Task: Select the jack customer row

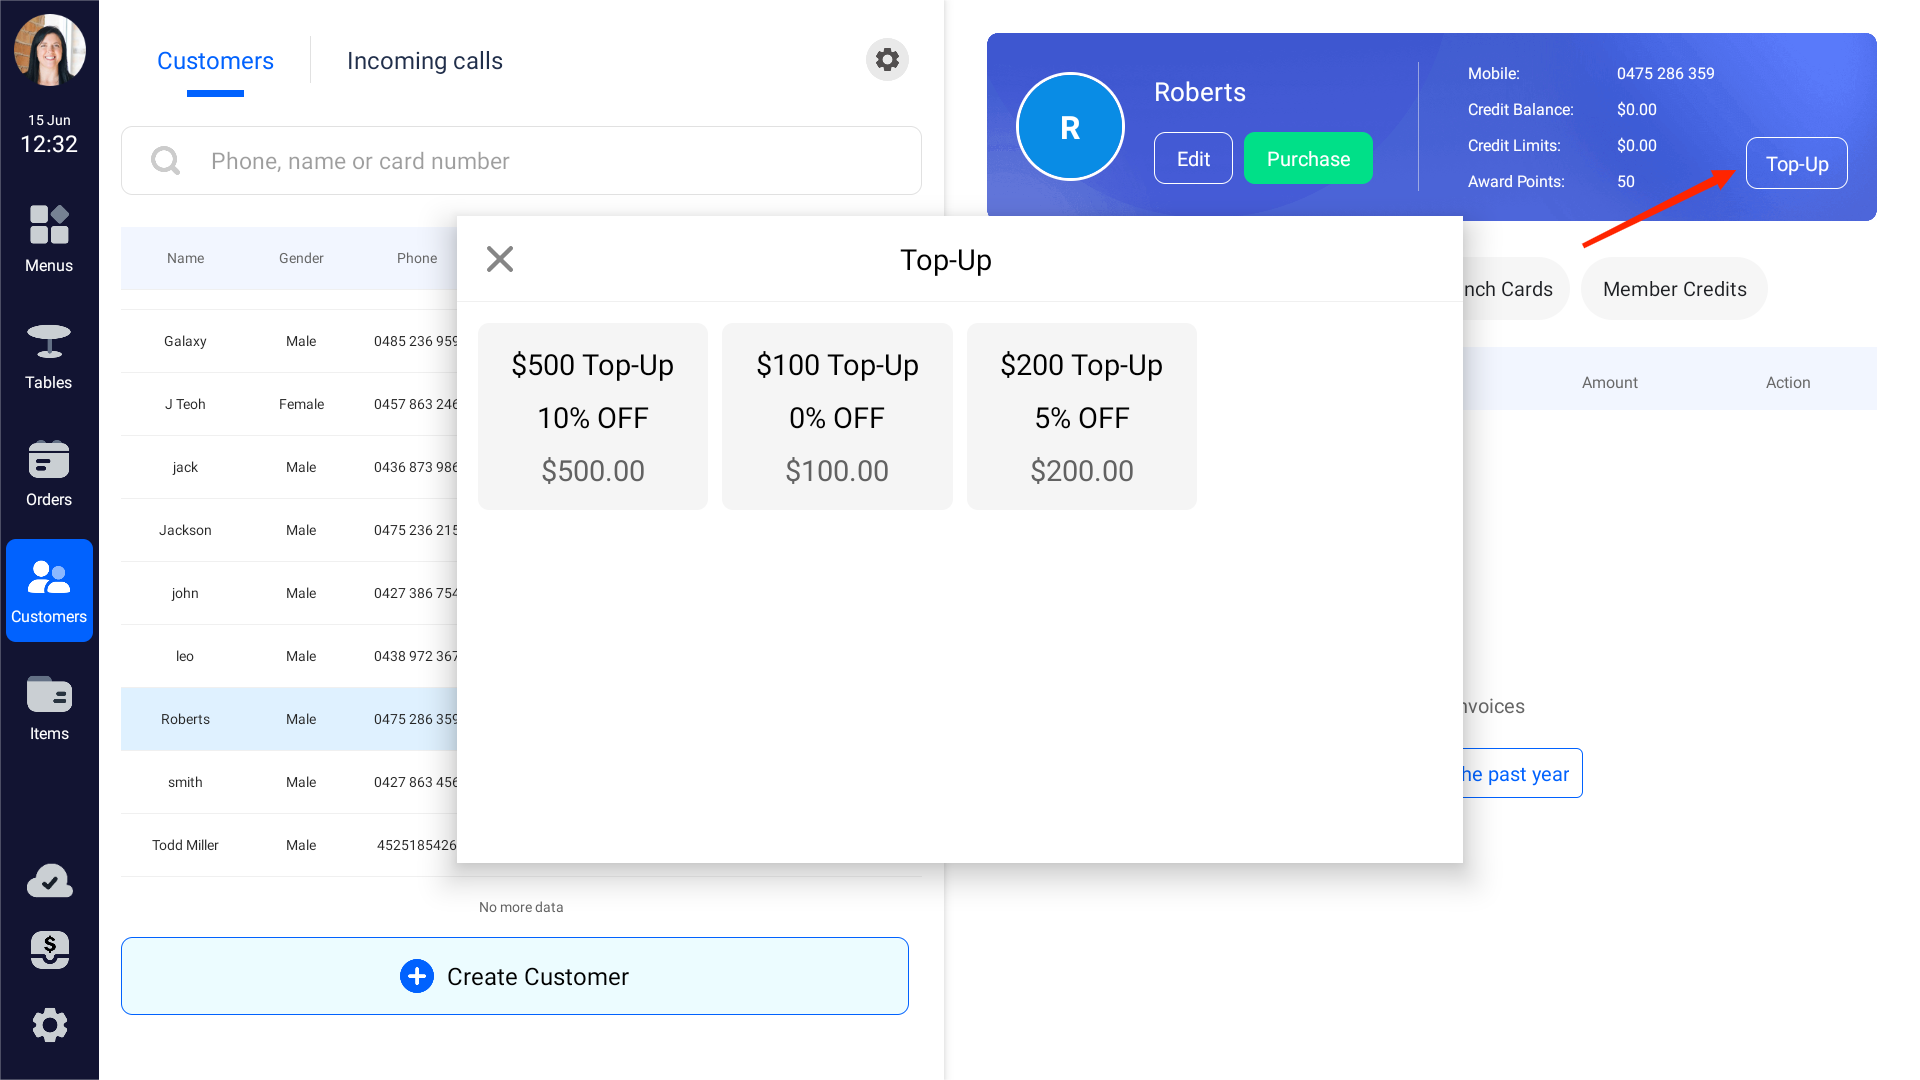Action: [x=289, y=467]
